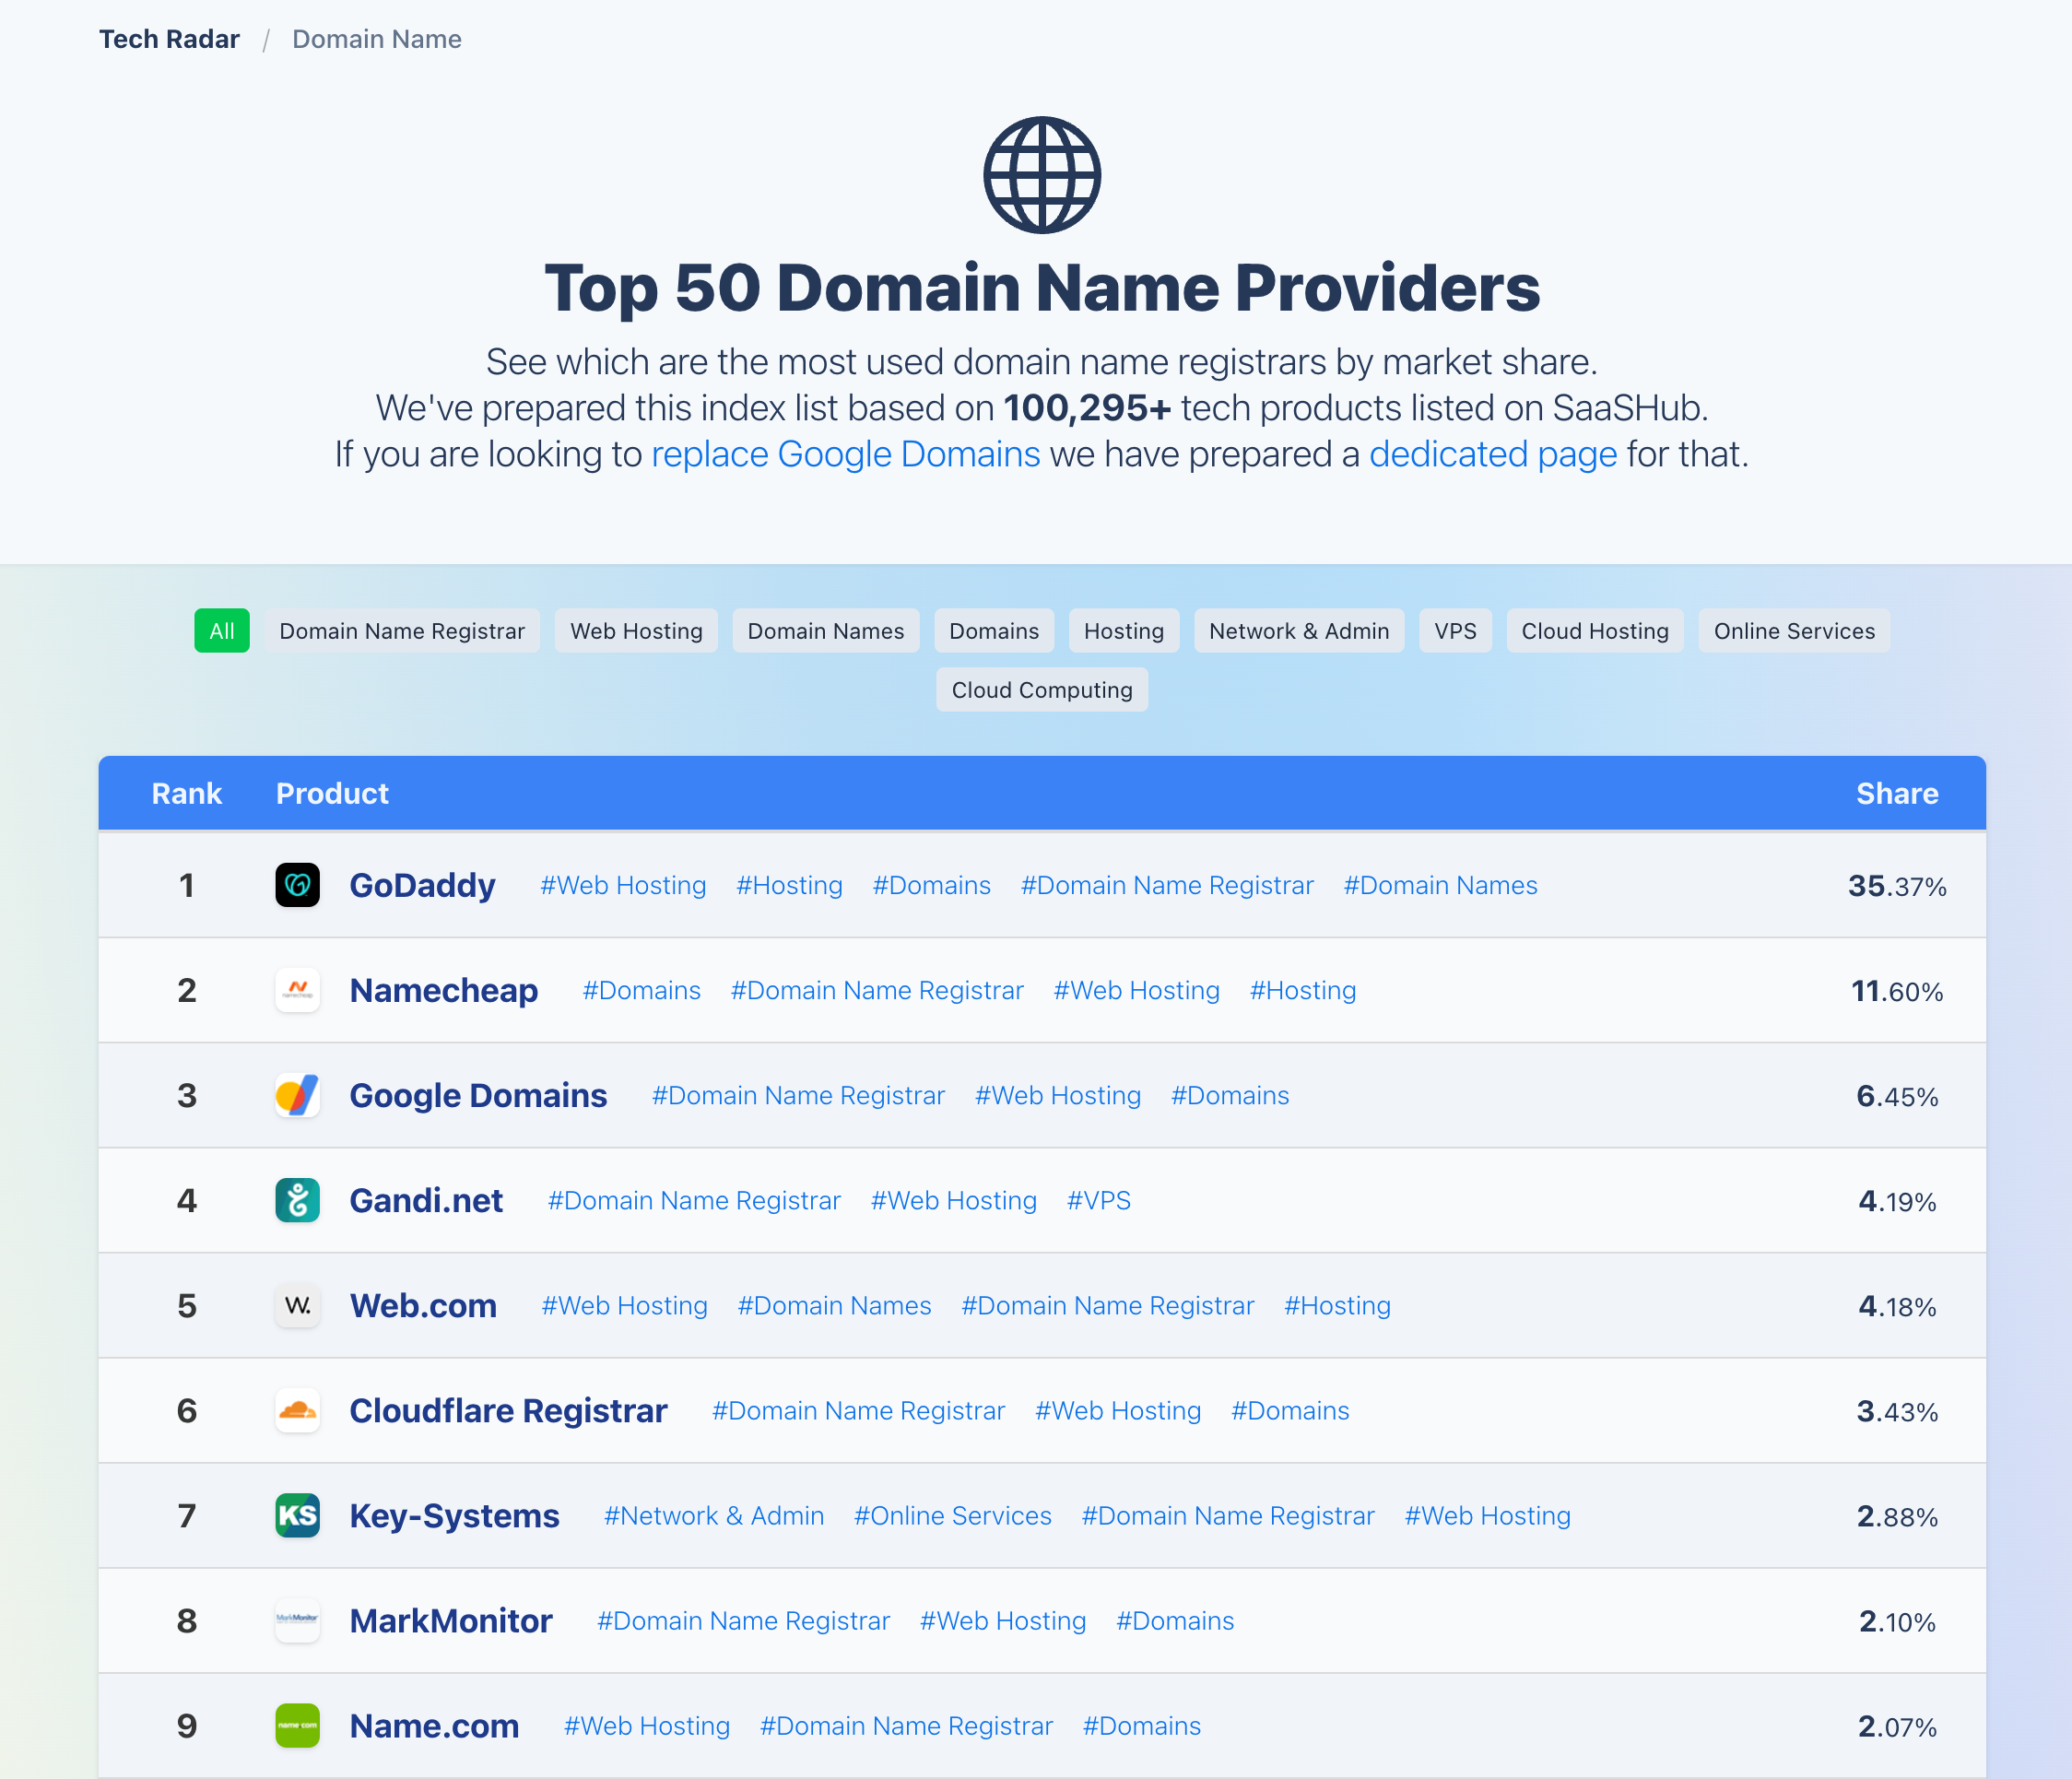Click the Google Domains logo icon
The image size is (2072, 1779).
[297, 1095]
